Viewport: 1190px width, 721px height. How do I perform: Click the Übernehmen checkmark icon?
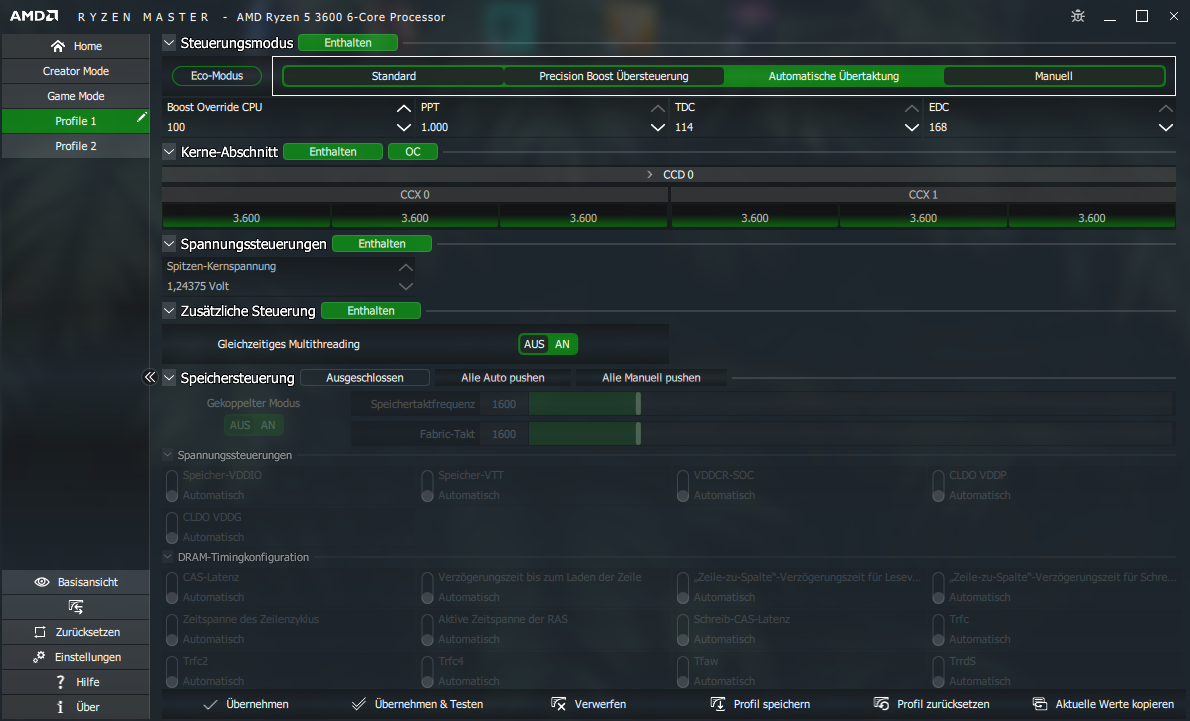tap(210, 704)
